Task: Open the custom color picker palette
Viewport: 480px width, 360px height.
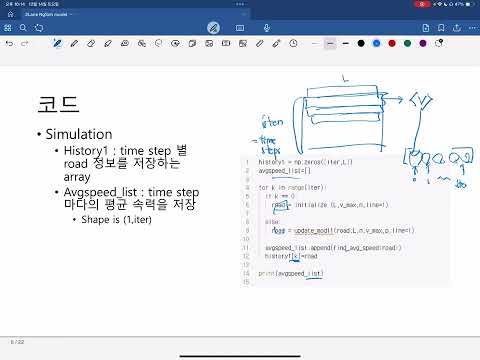Action: (x=439, y=43)
